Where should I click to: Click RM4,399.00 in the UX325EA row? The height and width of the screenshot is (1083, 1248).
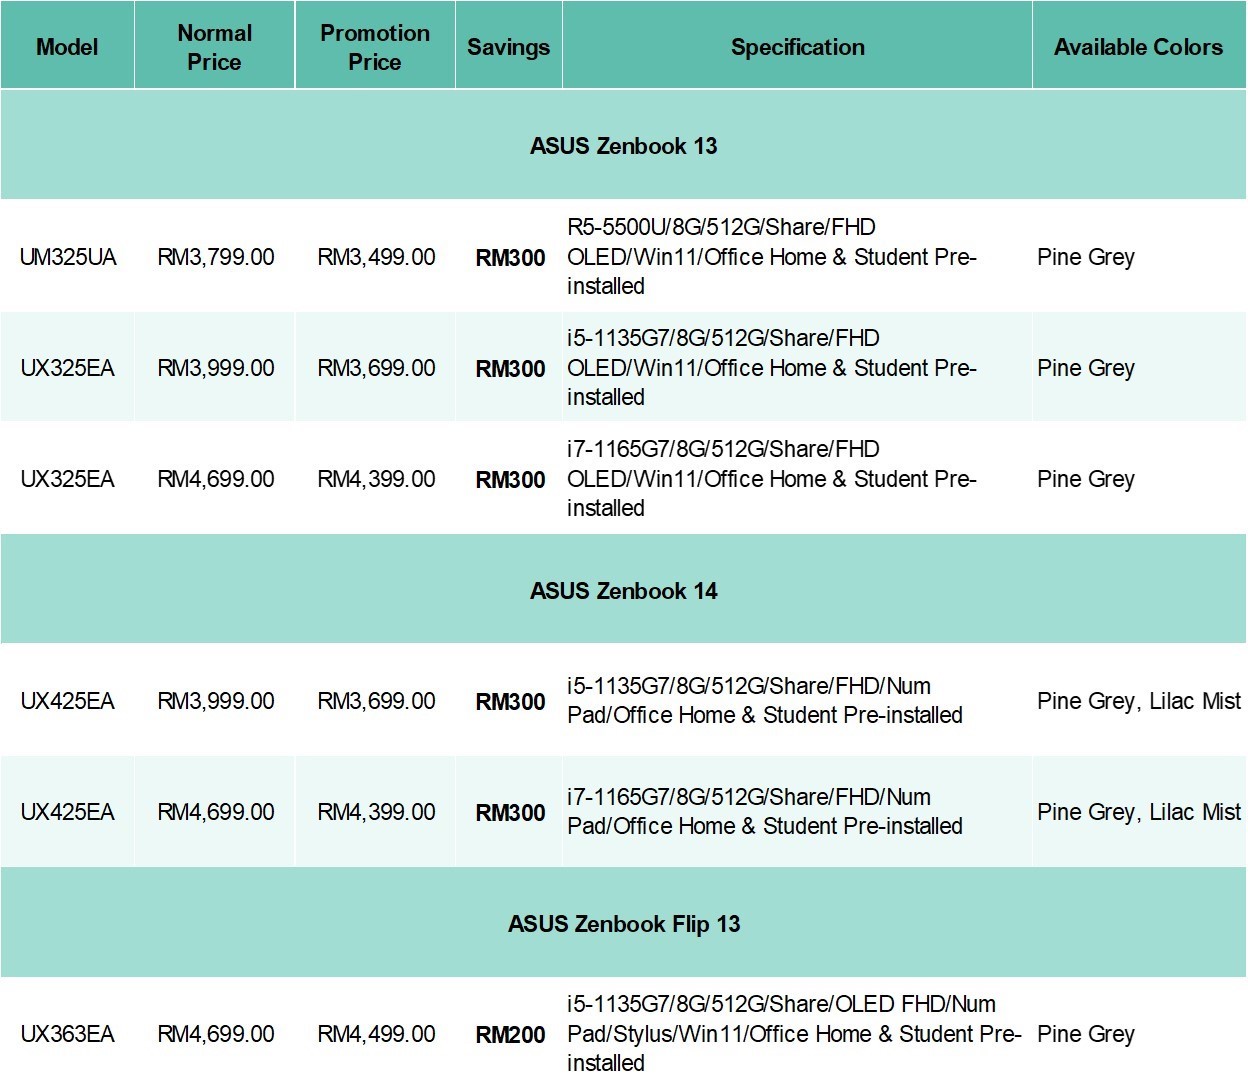[x=376, y=479]
